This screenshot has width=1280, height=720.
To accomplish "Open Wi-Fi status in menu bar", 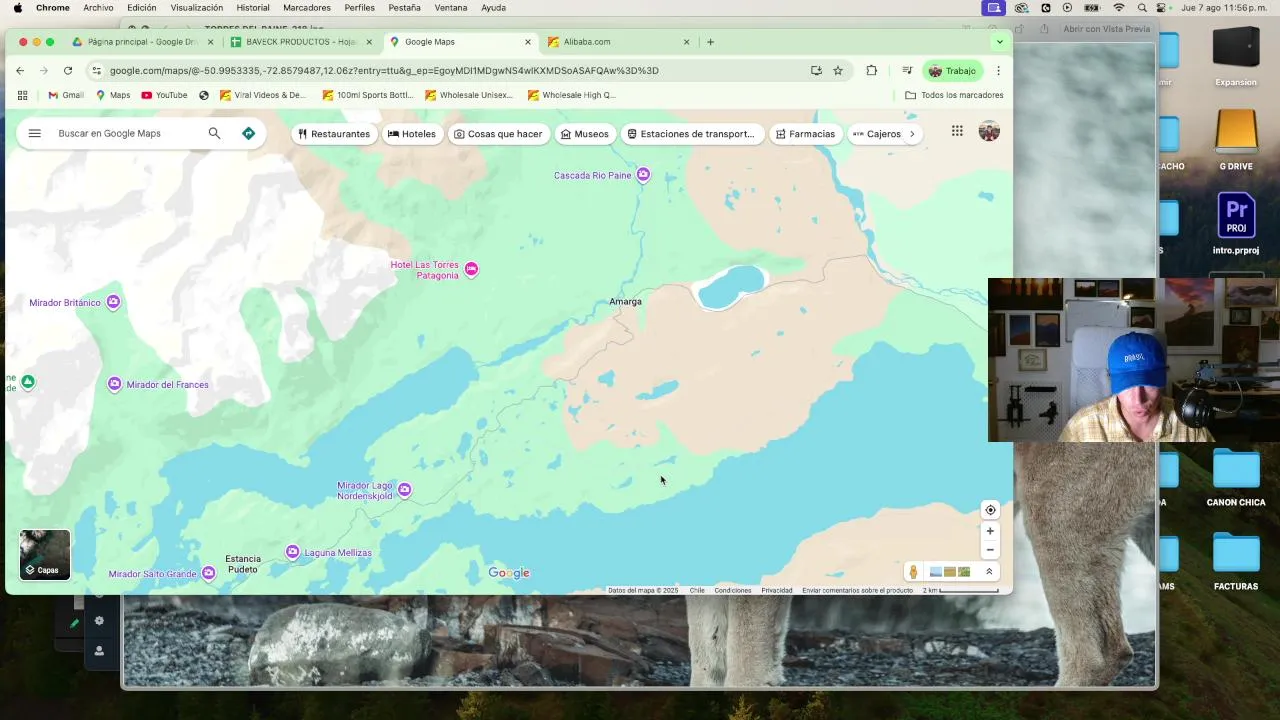I will pos(1119,7).
